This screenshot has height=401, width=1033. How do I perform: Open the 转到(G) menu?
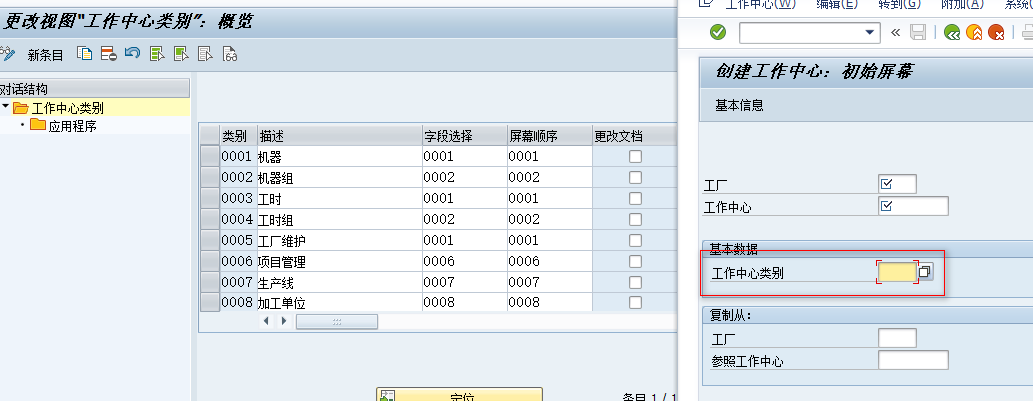pyautogui.click(x=899, y=5)
